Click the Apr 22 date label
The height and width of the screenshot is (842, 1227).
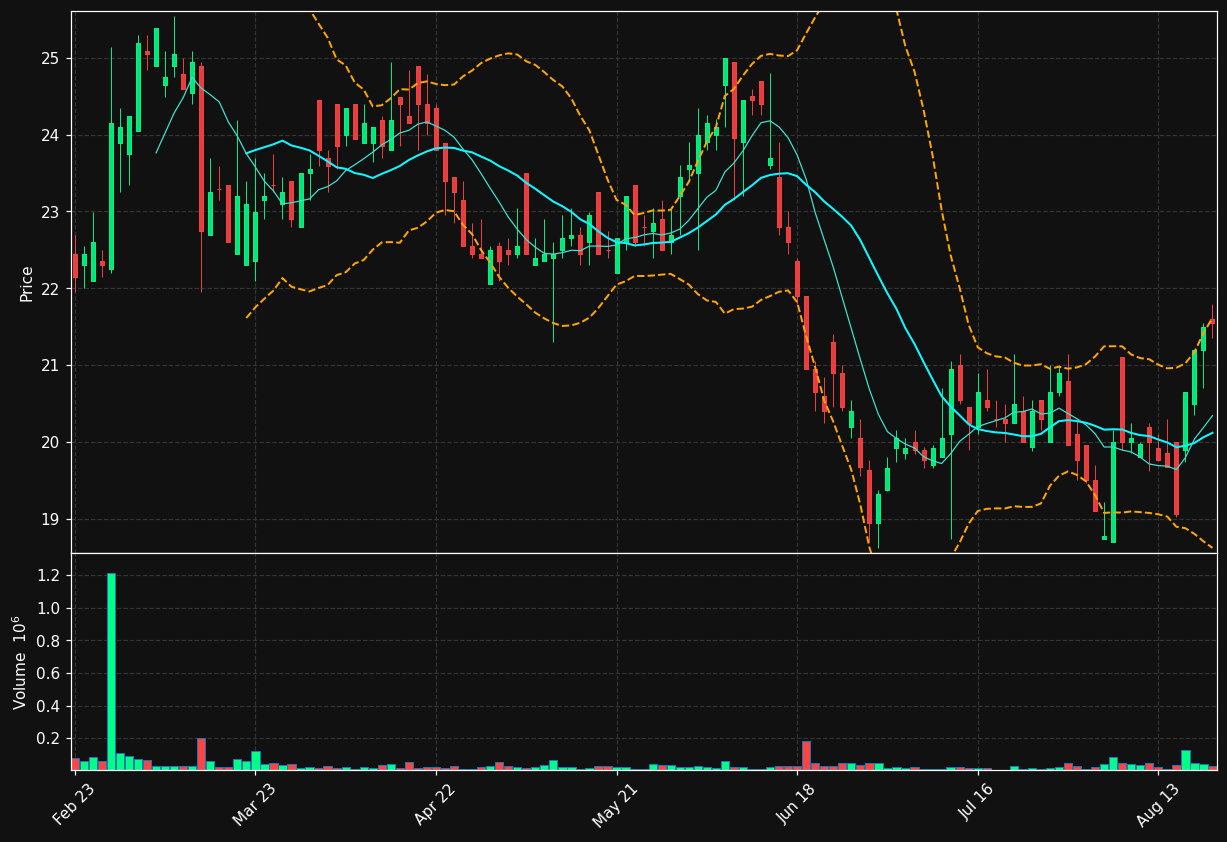435,805
